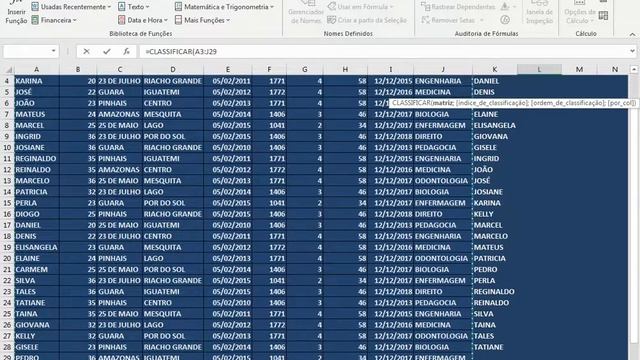Click the select-all corner triangle
The height and width of the screenshot is (360, 640).
[x=8, y=70]
